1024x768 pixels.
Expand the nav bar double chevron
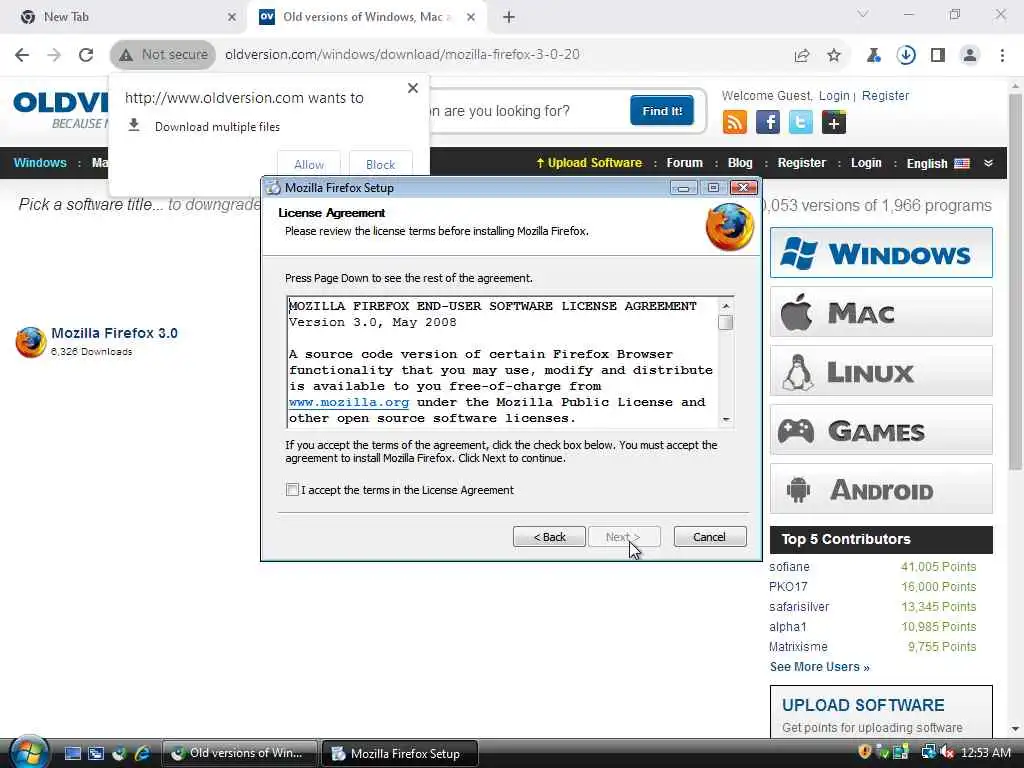tap(988, 163)
